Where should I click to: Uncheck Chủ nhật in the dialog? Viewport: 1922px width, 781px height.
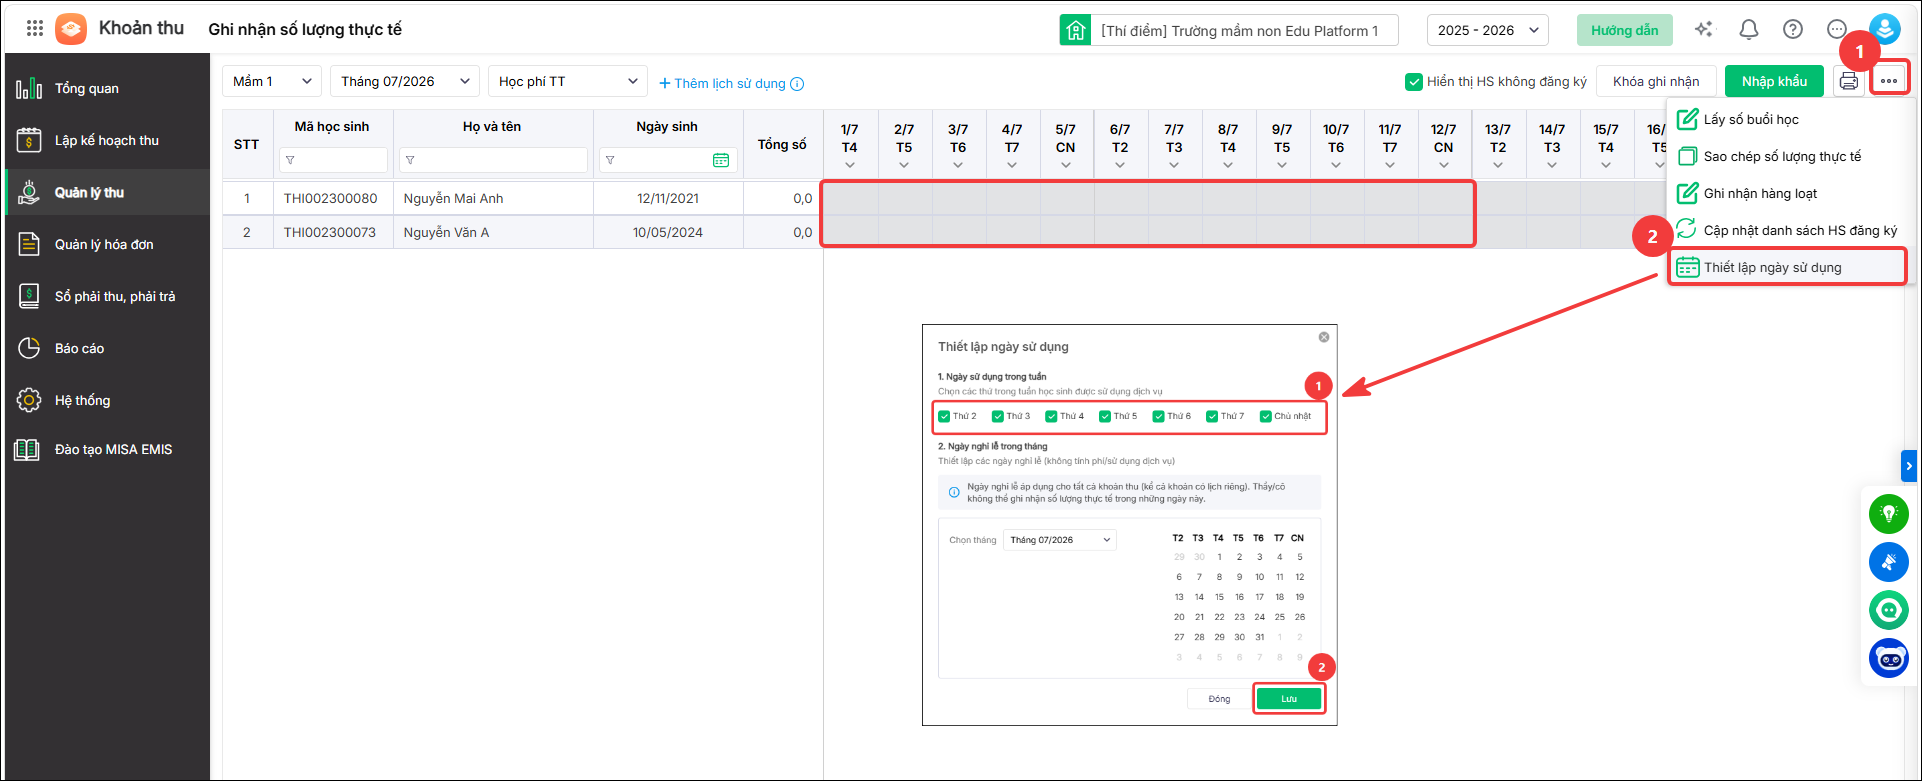1266,416
